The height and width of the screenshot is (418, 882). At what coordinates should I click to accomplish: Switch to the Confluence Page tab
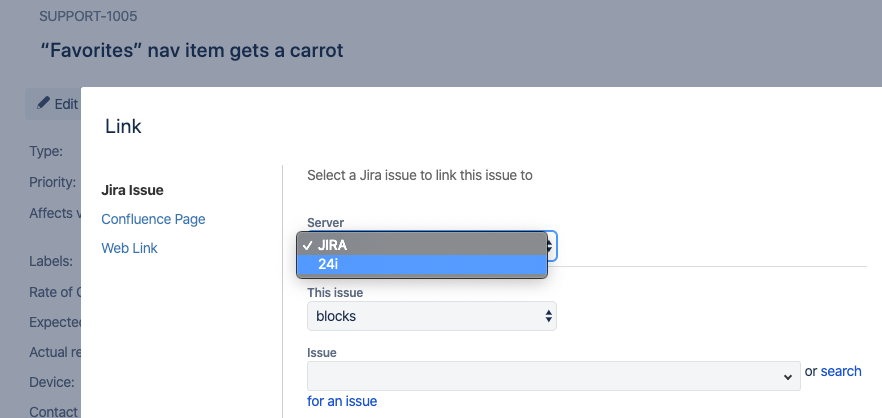[x=153, y=219]
